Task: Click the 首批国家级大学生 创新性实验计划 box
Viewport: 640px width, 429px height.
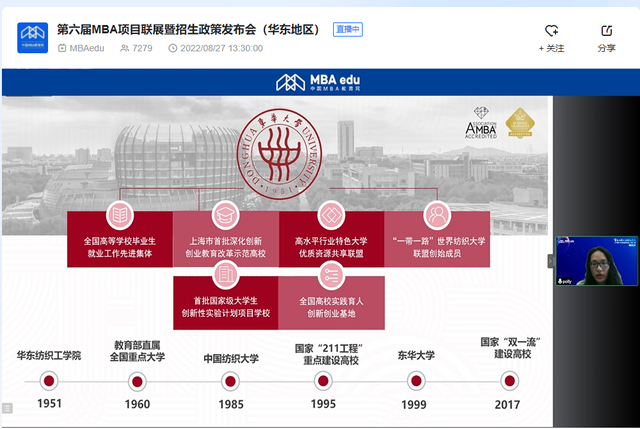Action: (226, 303)
